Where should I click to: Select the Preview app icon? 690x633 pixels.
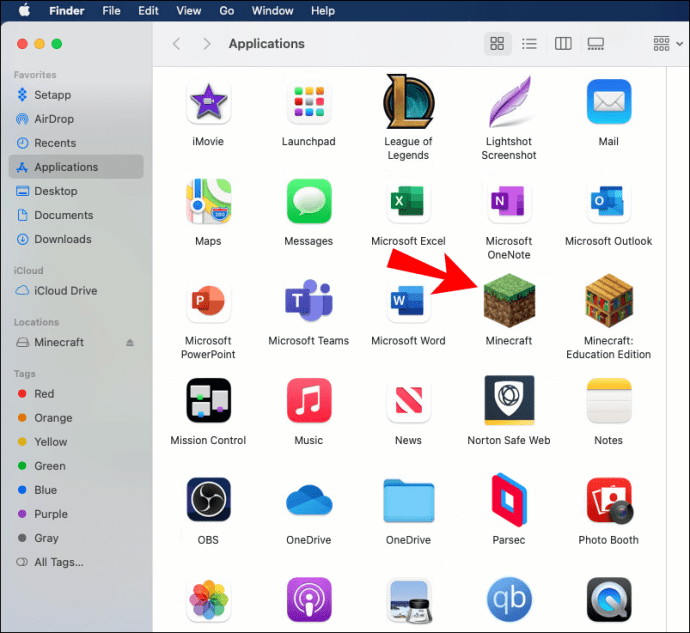tap(409, 601)
